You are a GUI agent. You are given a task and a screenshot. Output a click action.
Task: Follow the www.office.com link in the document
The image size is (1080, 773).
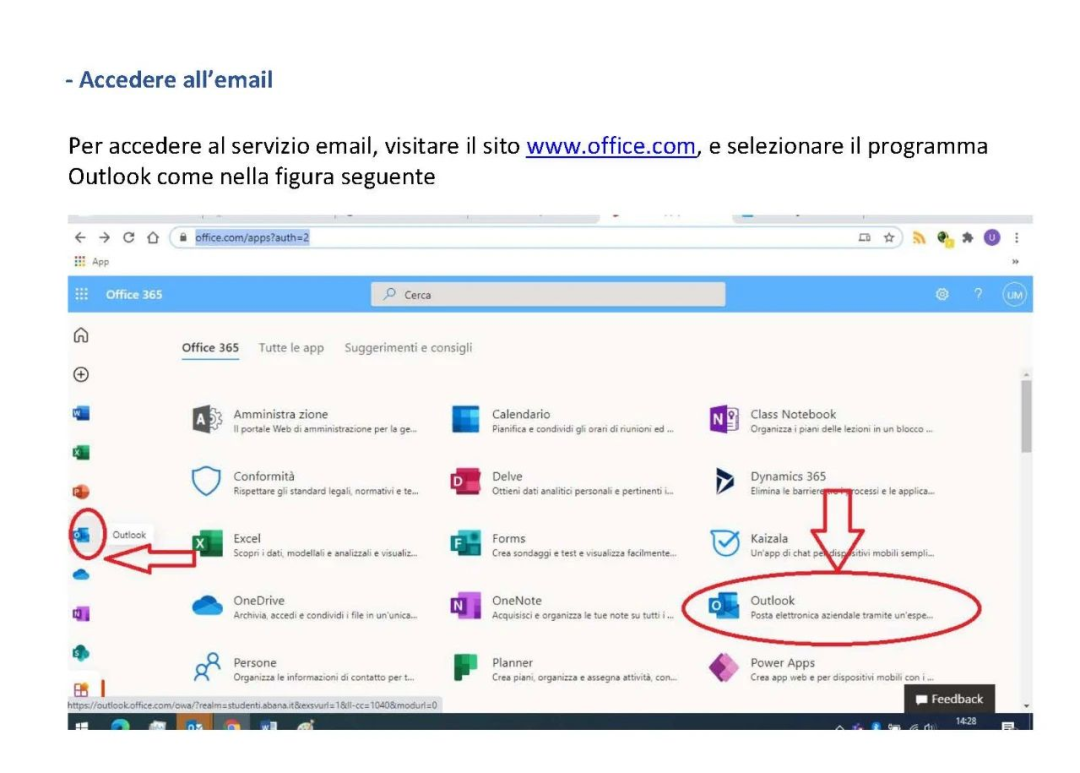coord(611,146)
